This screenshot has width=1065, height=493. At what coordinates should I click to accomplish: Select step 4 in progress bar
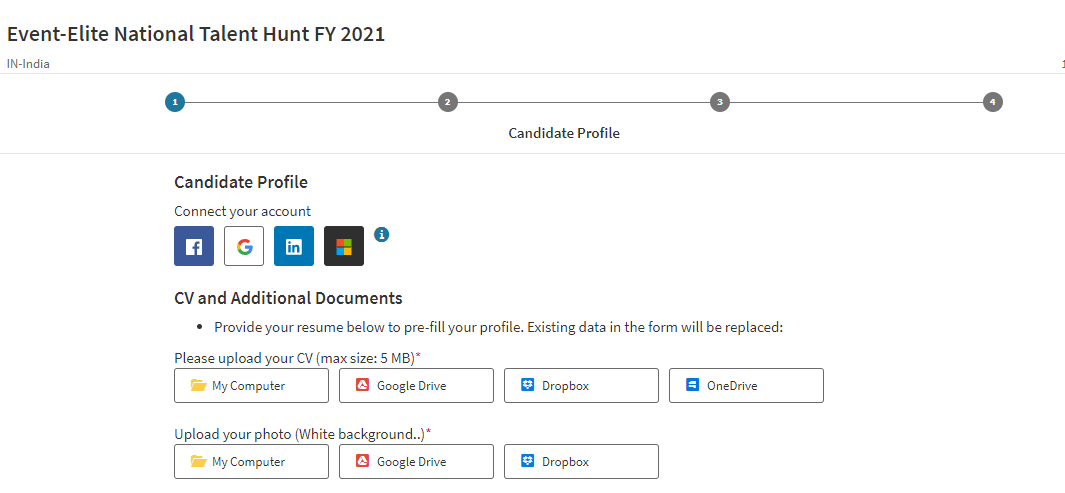[x=992, y=102]
